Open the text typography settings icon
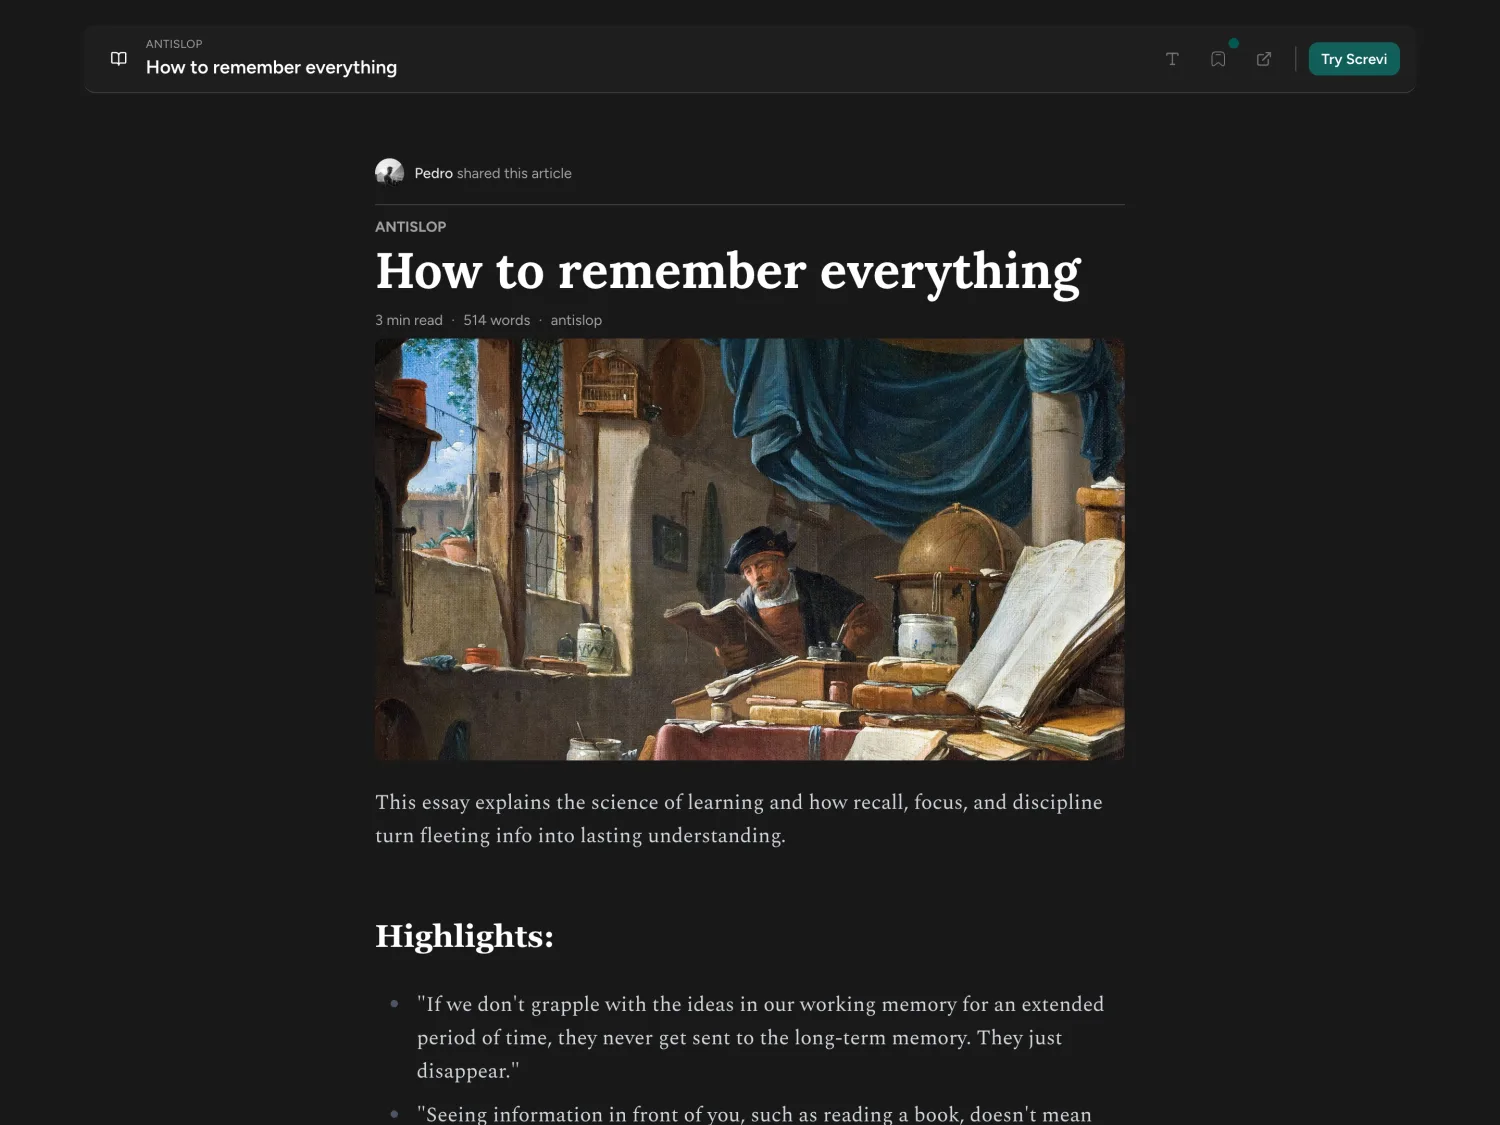The width and height of the screenshot is (1500, 1125). coord(1172,59)
